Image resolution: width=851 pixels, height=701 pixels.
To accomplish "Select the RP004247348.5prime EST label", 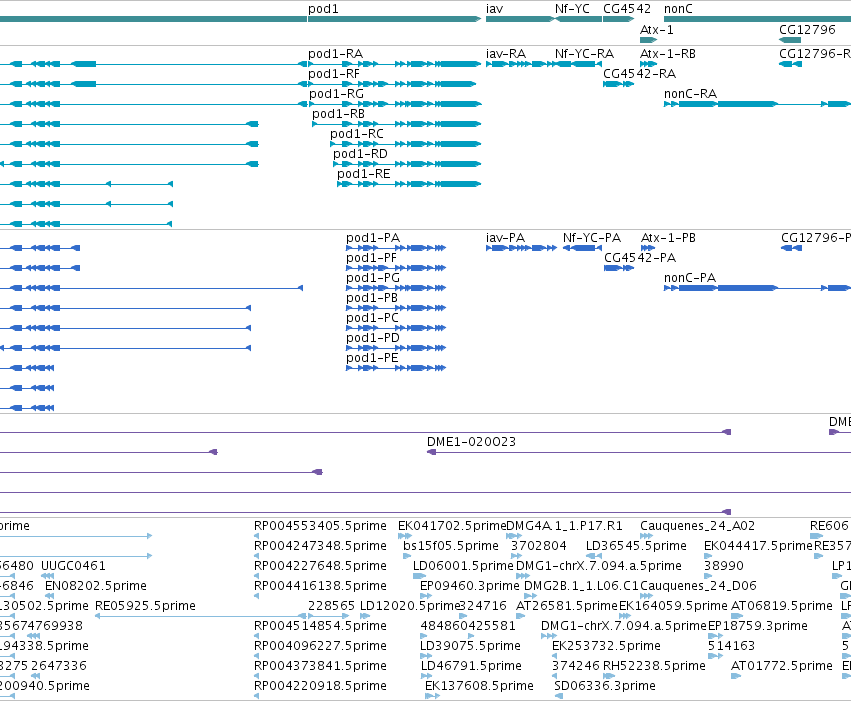I will coord(320,546).
